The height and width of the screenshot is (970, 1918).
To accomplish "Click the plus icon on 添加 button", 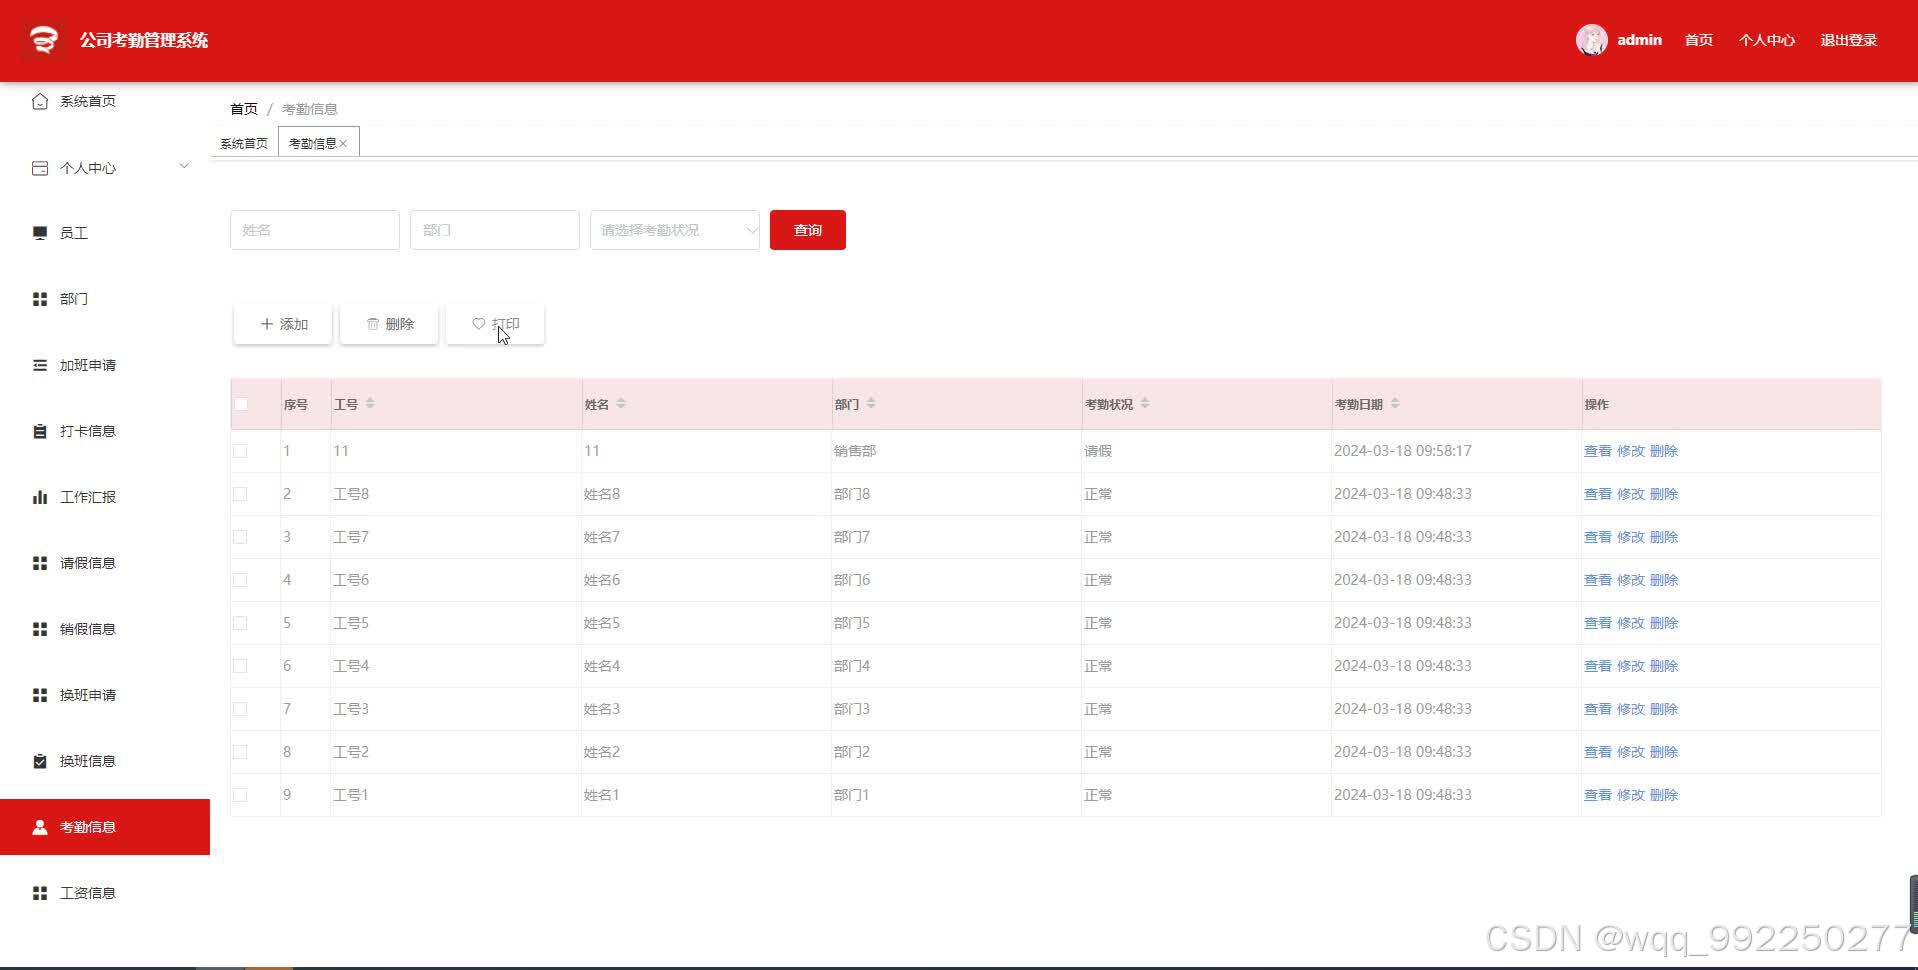I will point(266,324).
